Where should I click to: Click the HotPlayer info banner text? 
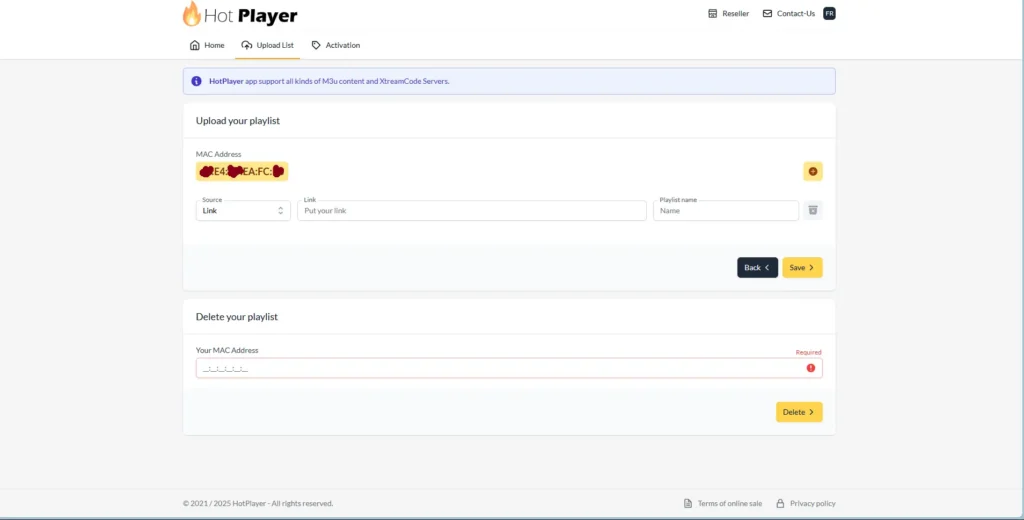point(329,82)
